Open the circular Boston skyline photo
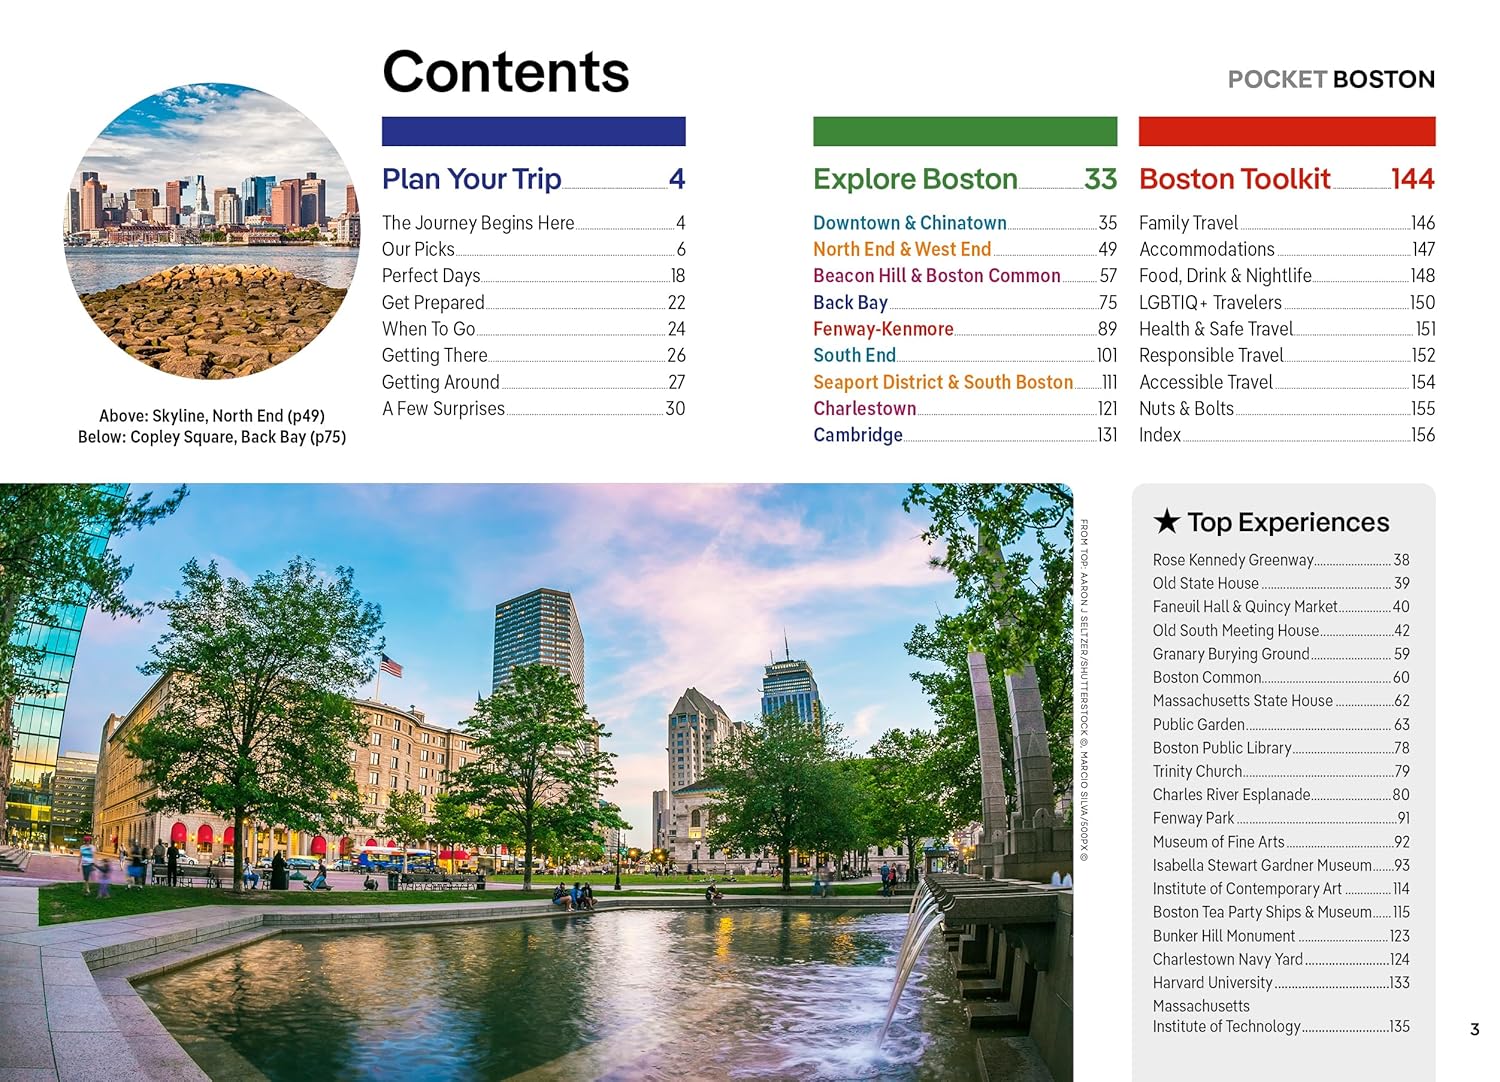The image size is (1500, 1082). pos(212,231)
